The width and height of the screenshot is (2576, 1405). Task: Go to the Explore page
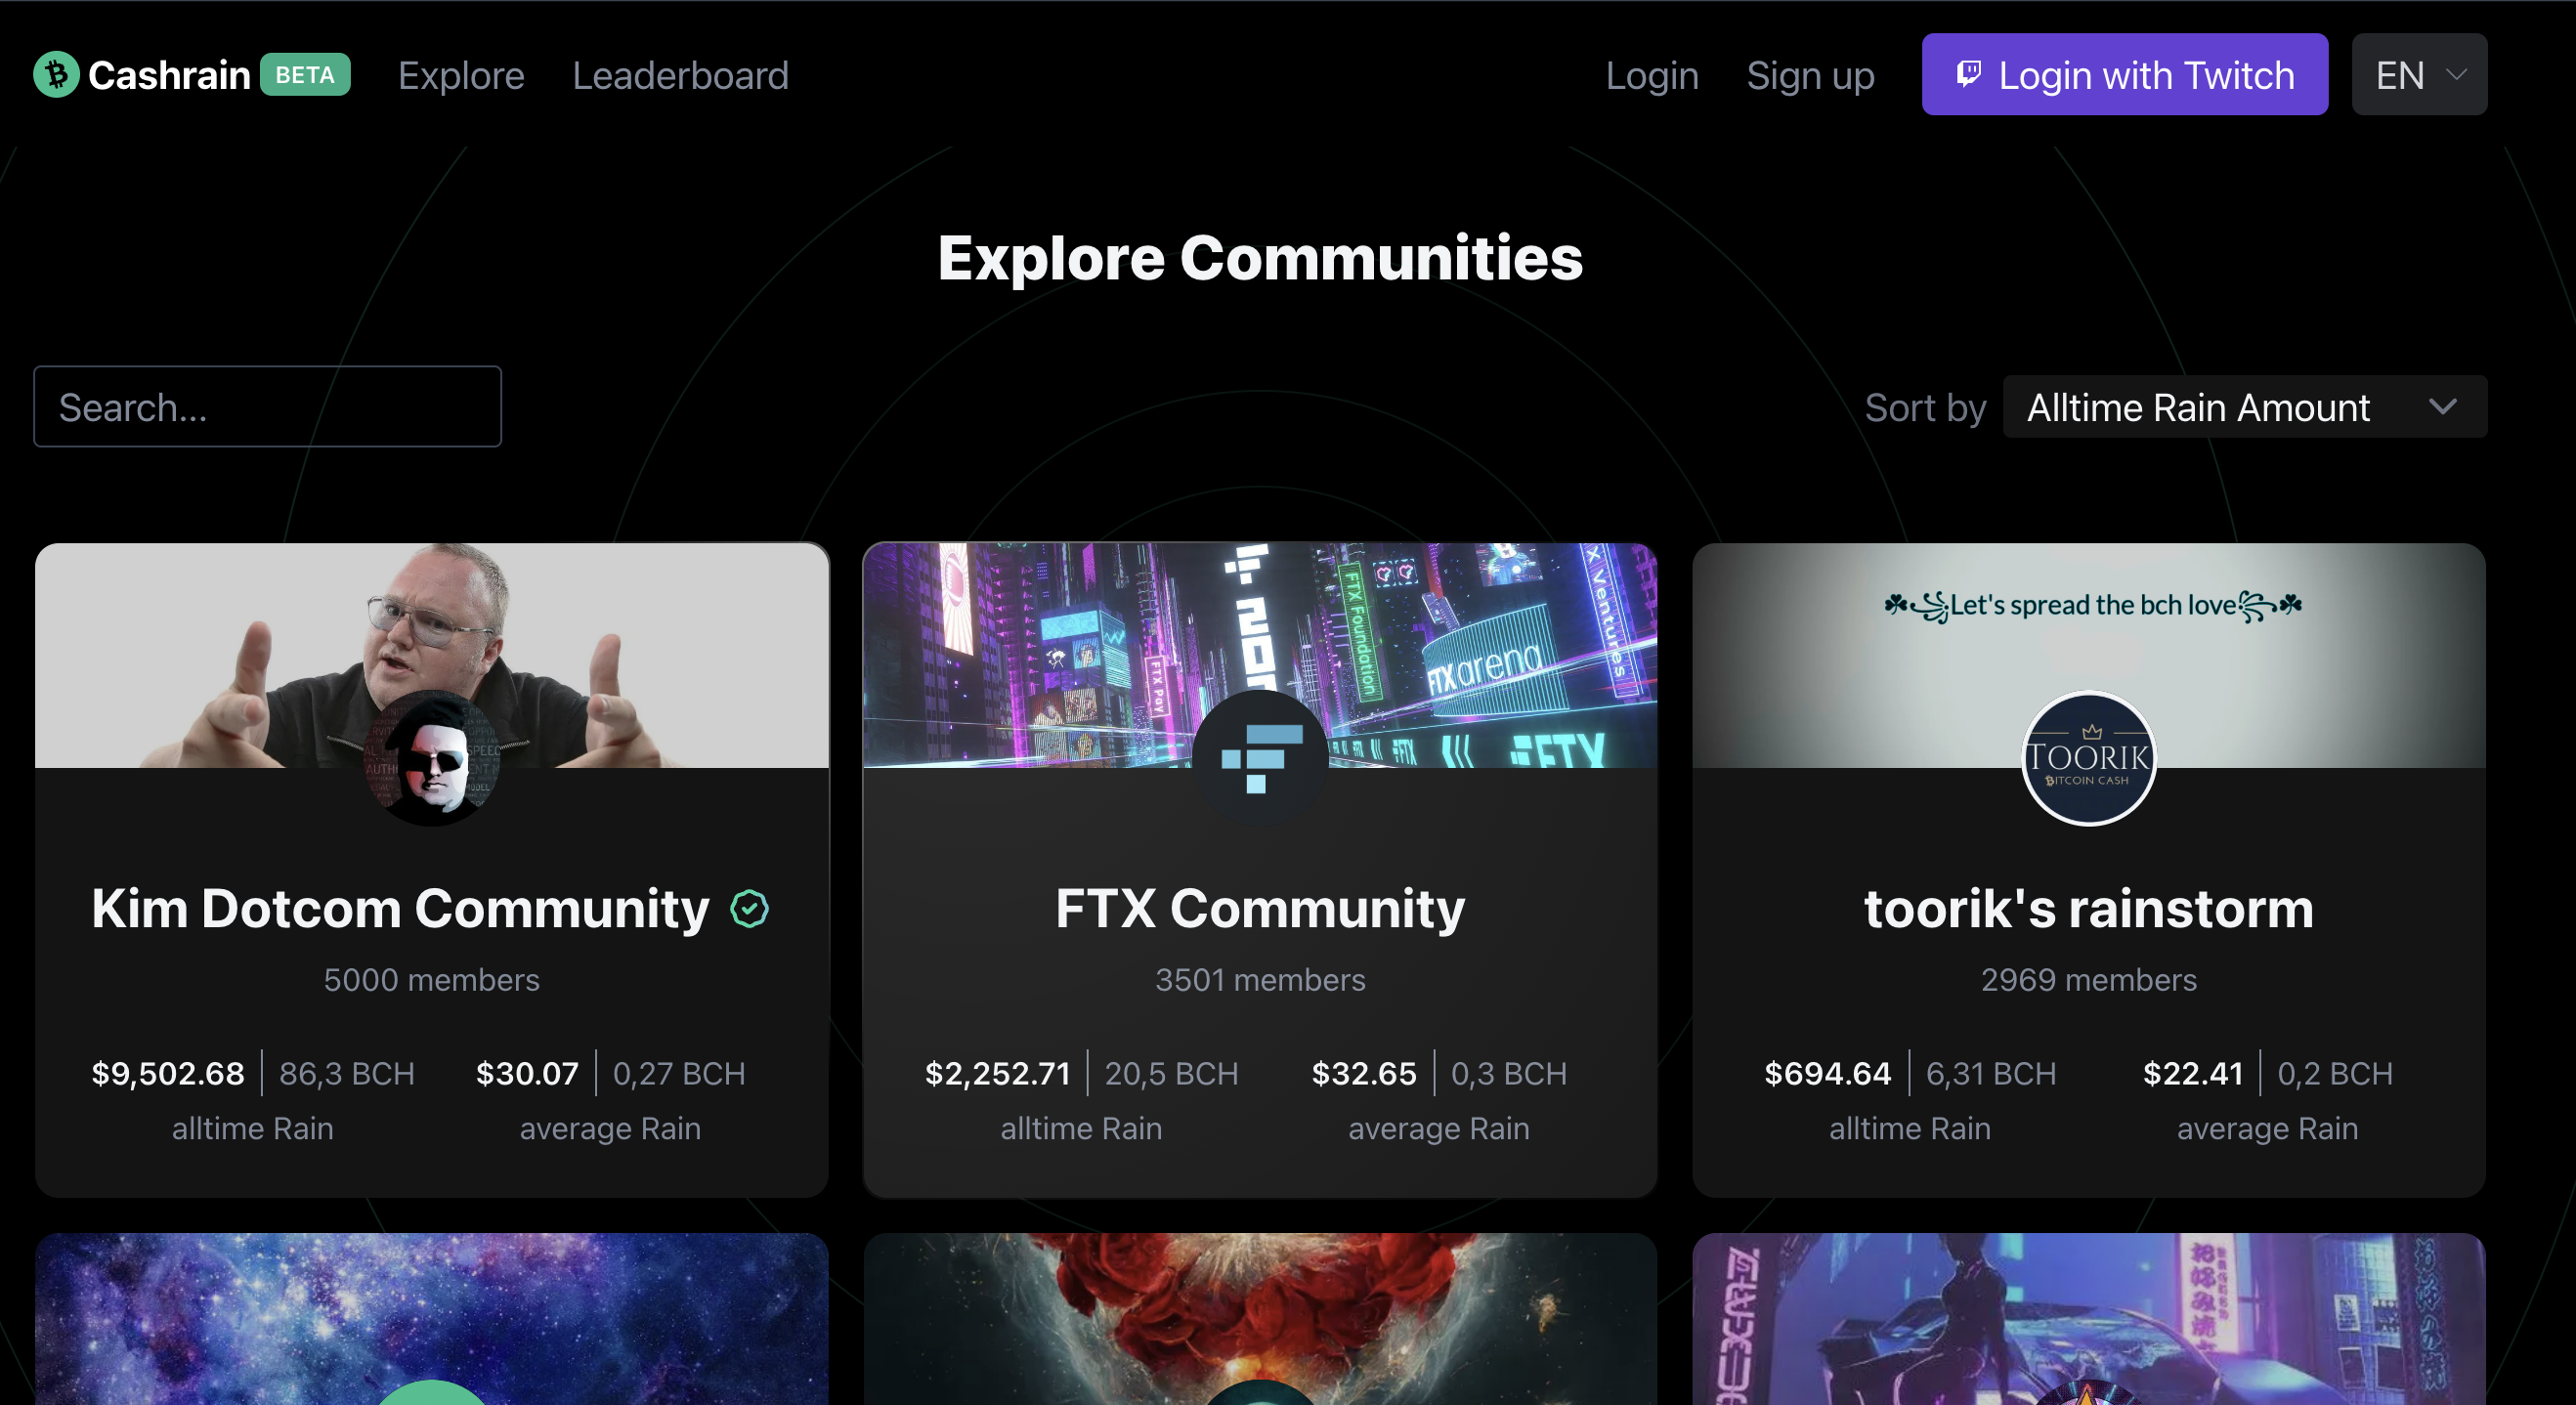(x=461, y=75)
